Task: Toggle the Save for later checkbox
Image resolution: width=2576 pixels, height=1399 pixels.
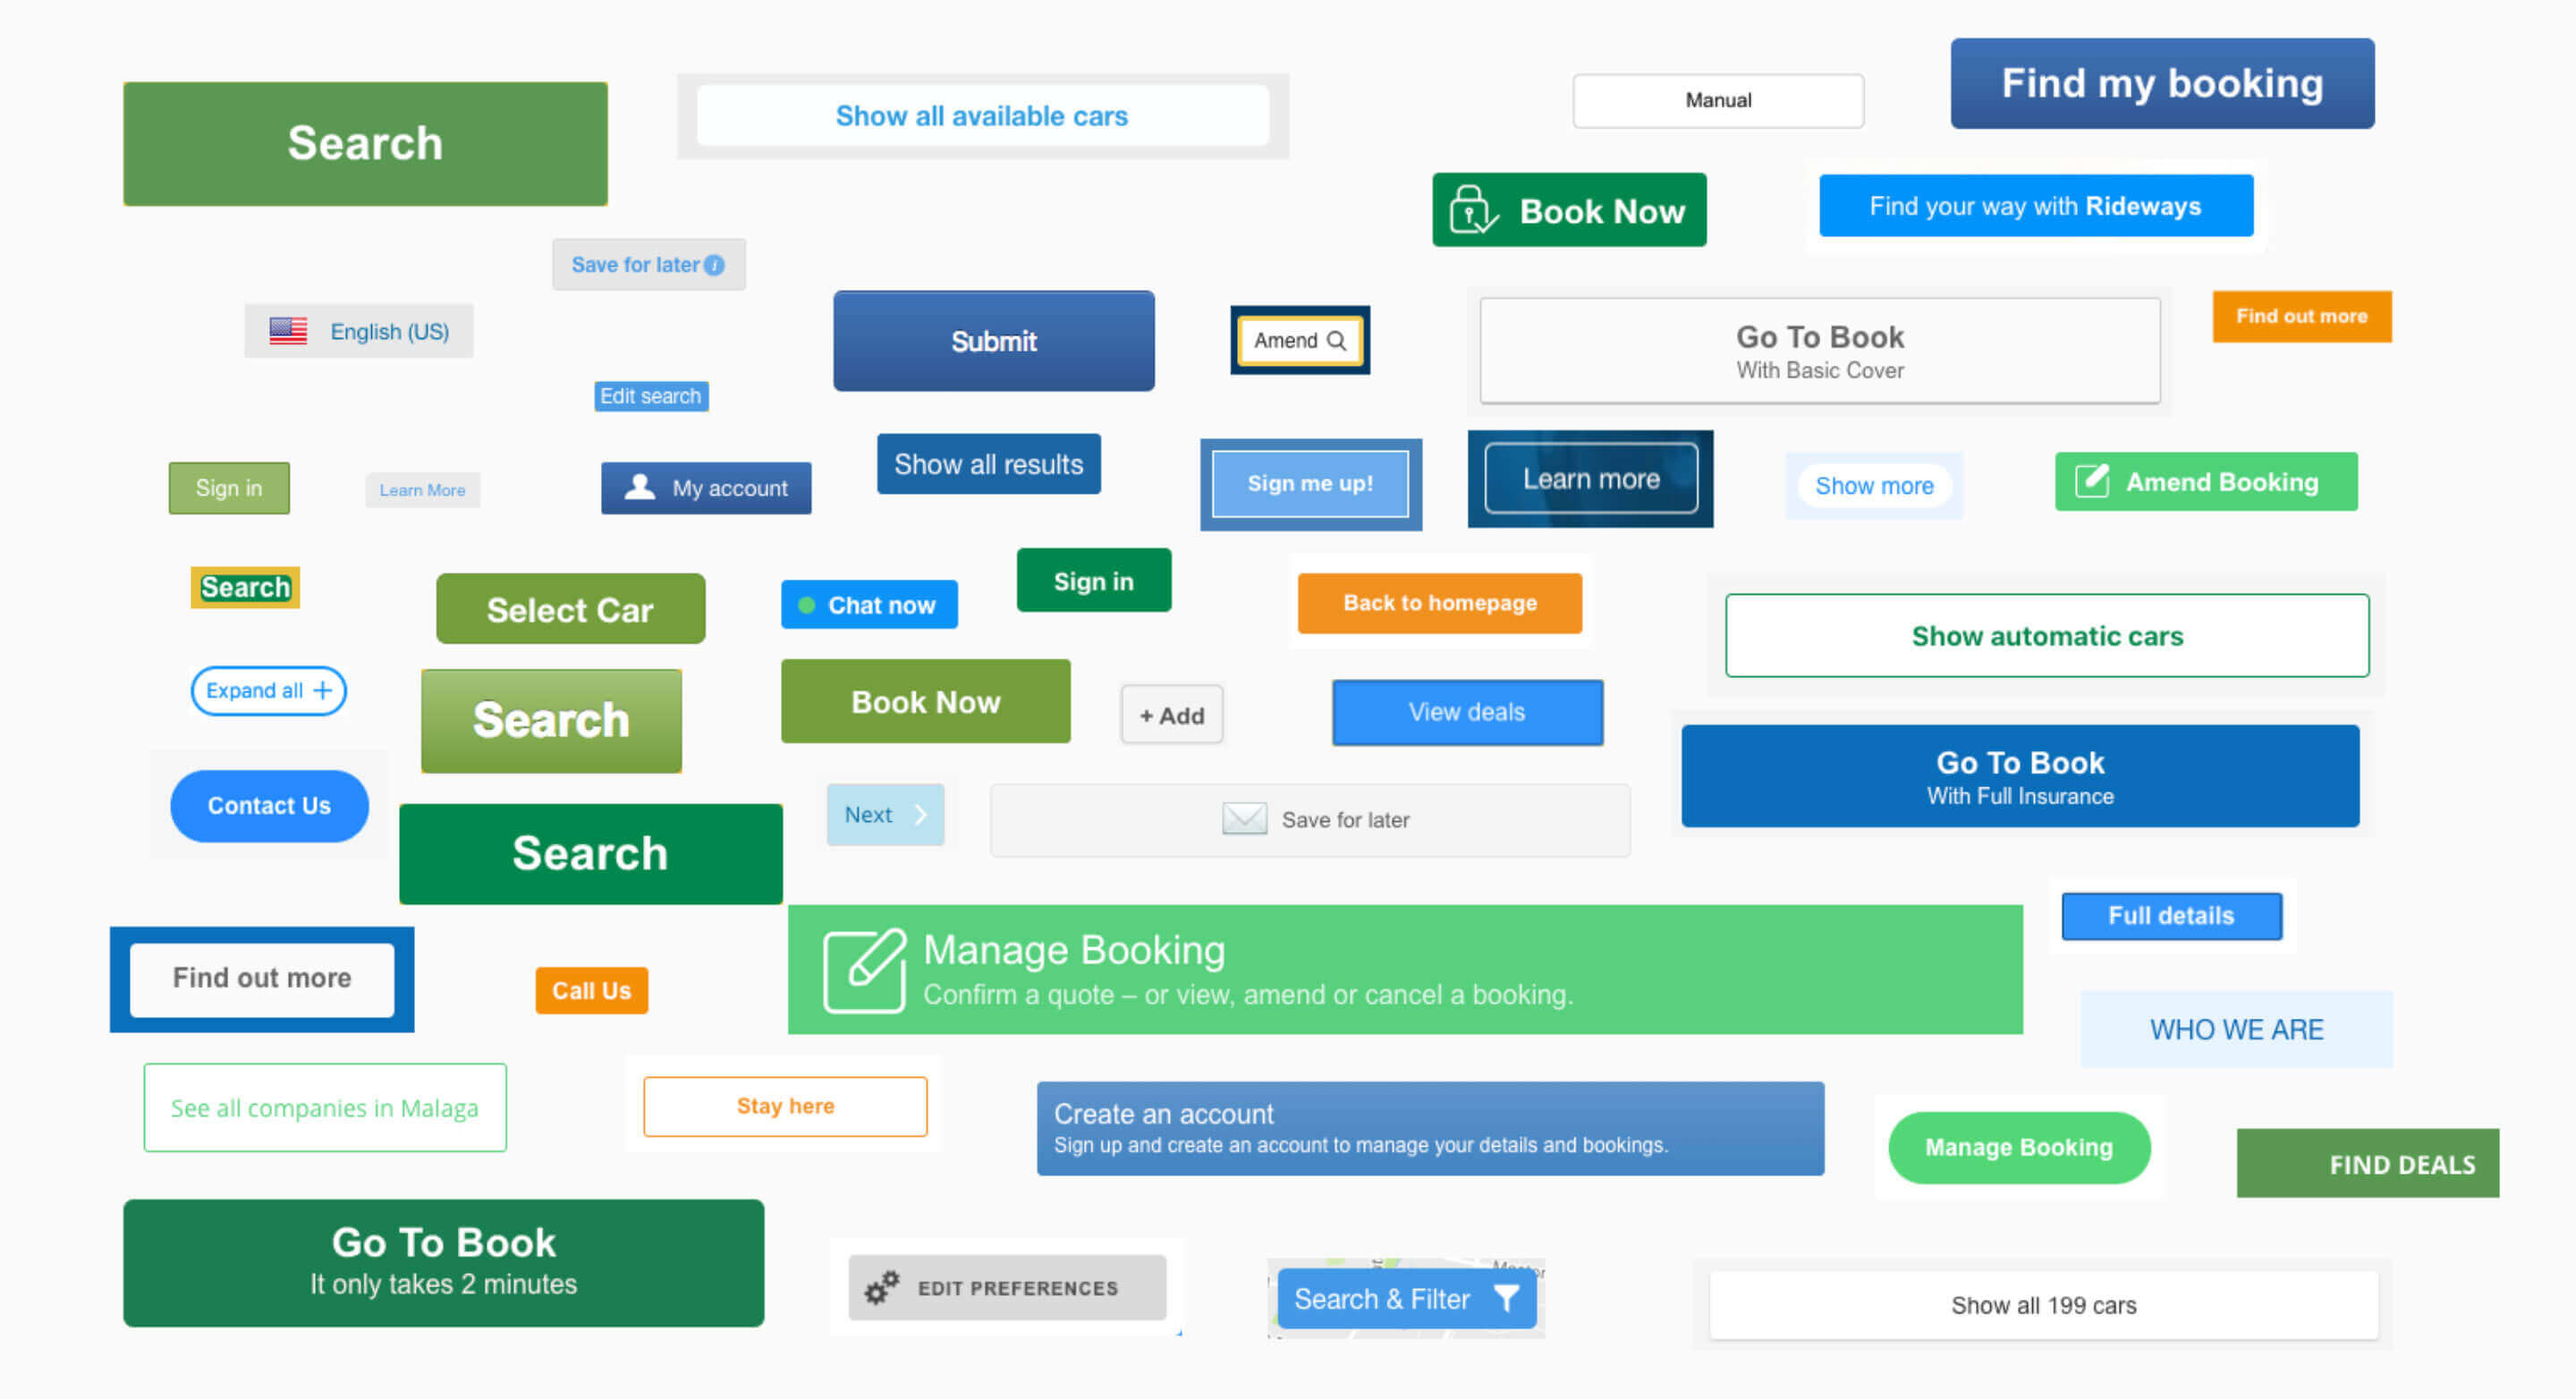Action: coord(1241,818)
